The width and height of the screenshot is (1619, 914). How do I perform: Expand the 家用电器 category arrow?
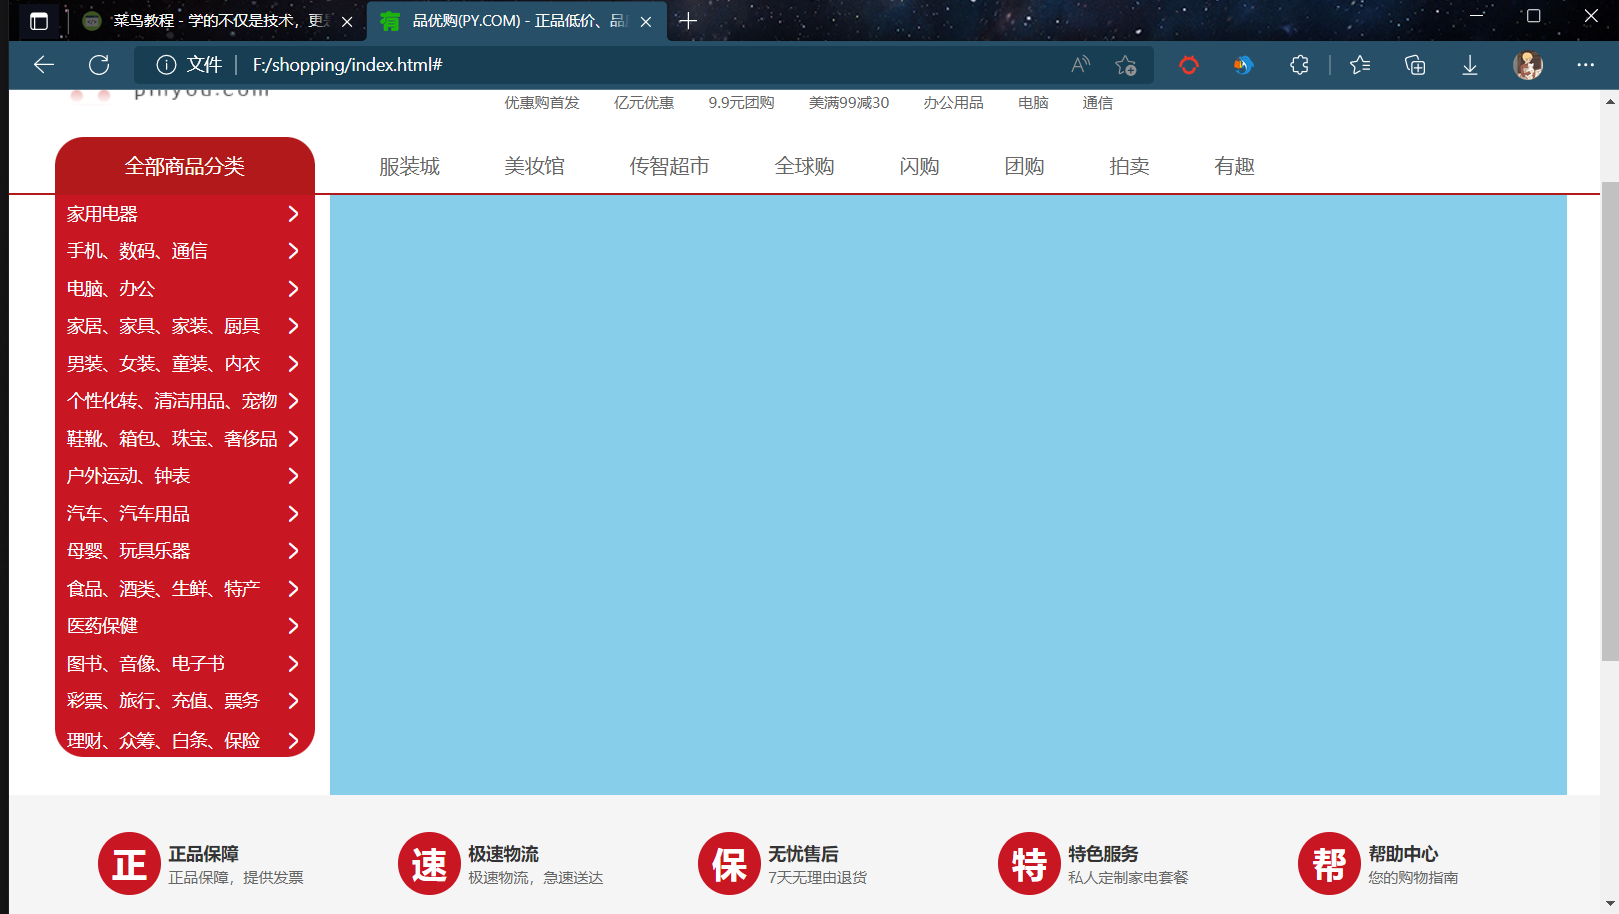[293, 214]
